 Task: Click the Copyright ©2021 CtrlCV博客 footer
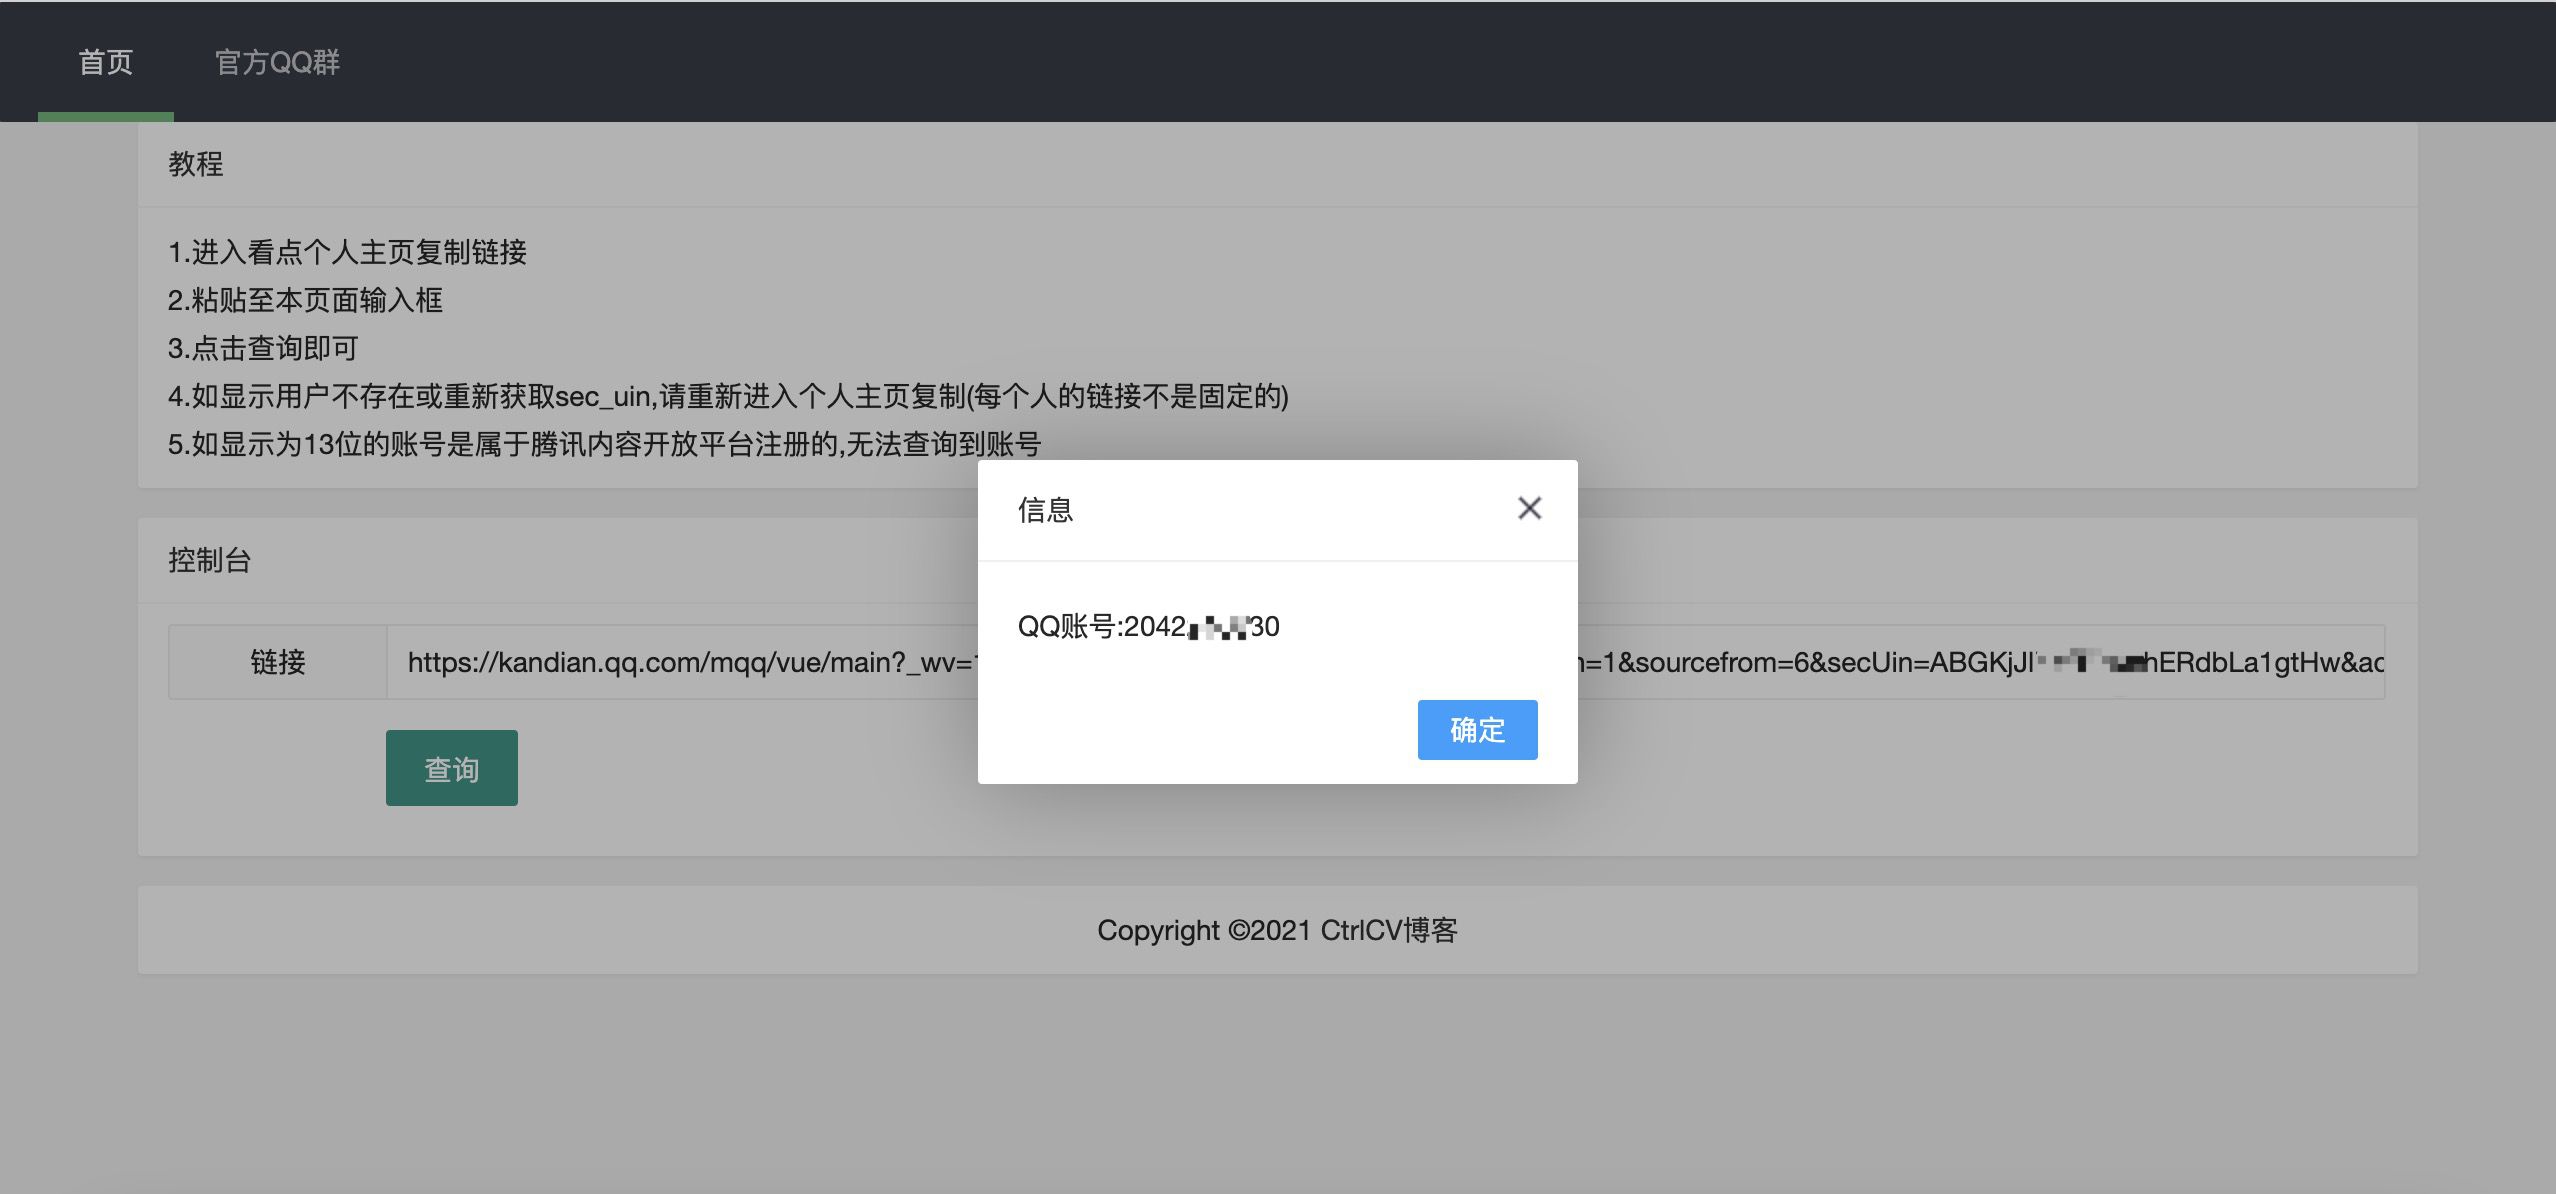(1277, 930)
